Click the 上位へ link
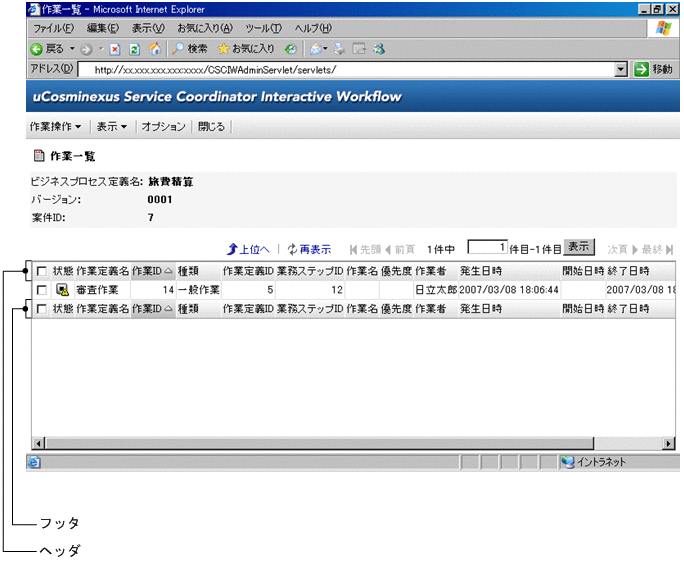The image size is (684, 563). [248, 249]
